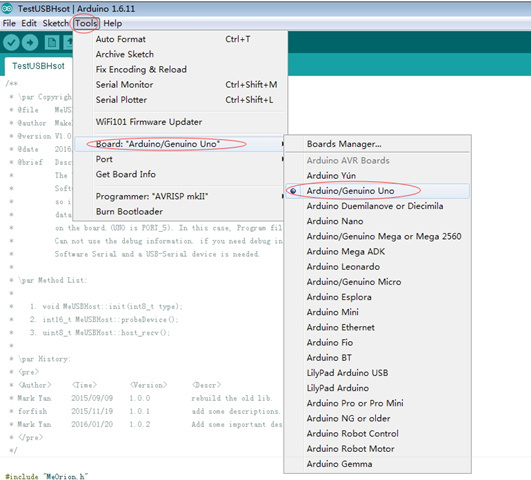Select Fix Encoding & Reload

point(179,69)
